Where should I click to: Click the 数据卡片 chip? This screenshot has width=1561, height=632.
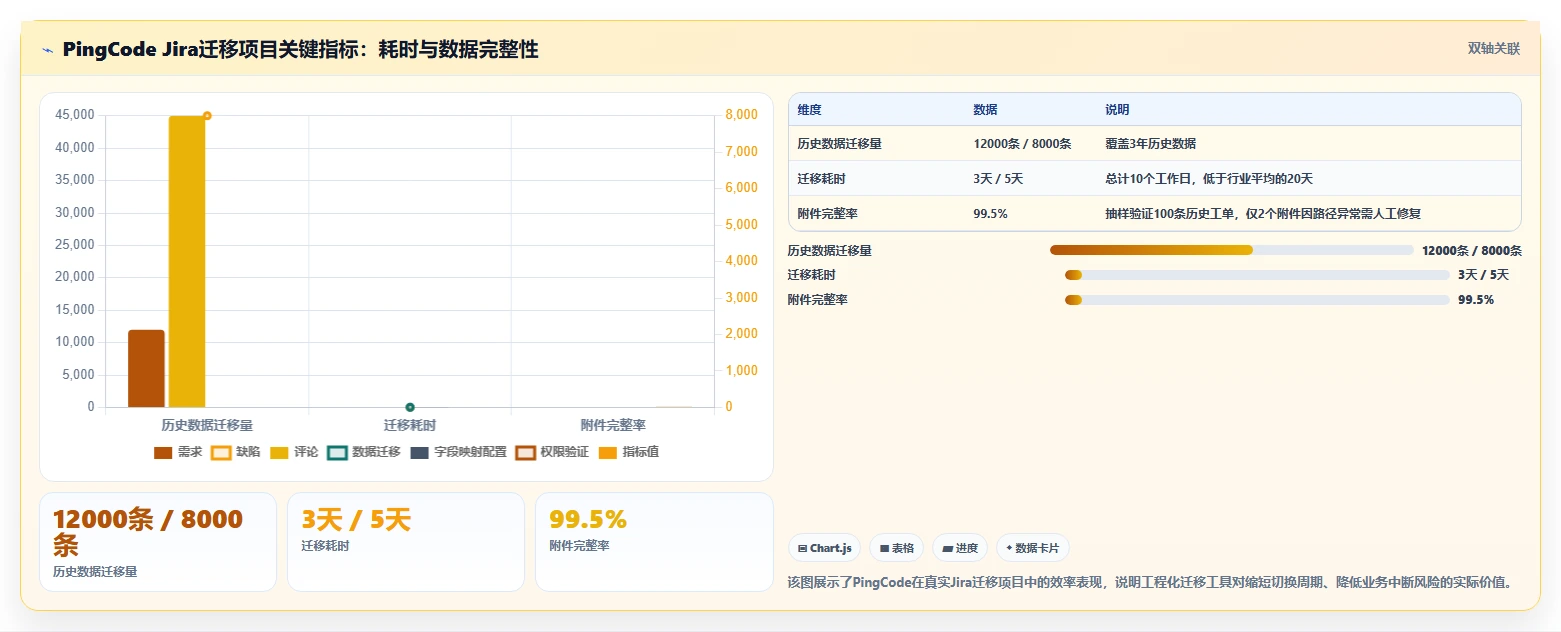(1033, 548)
